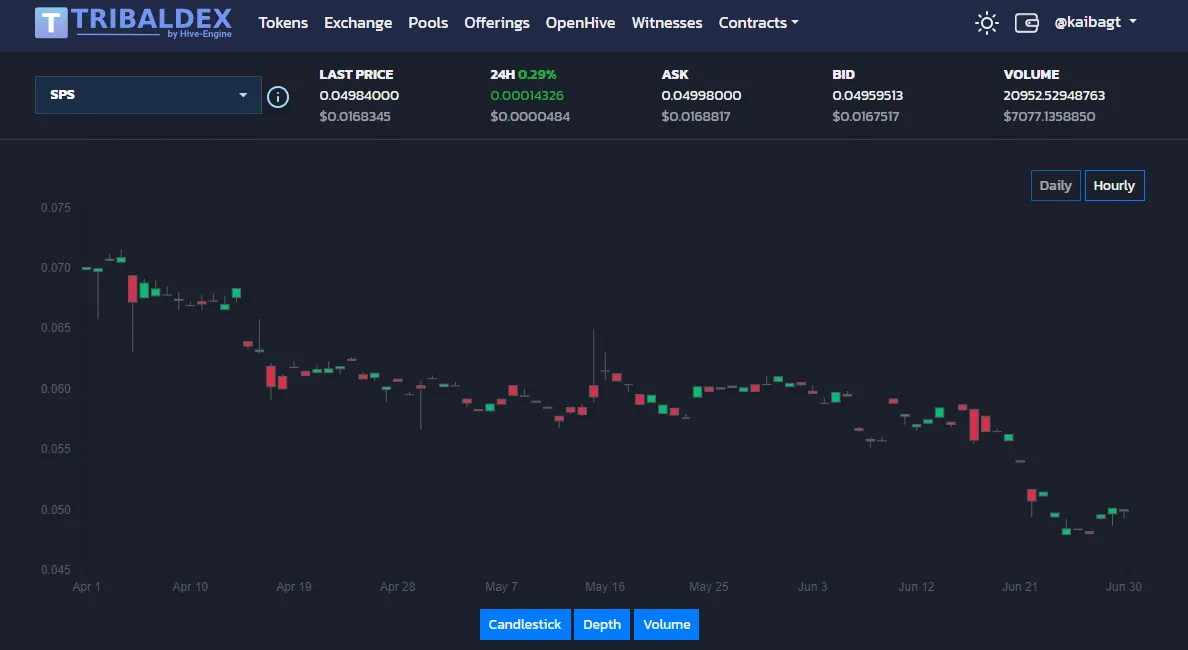
Task: Click the volume value 20952.52948763
Action: pyautogui.click(x=1054, y=95)
